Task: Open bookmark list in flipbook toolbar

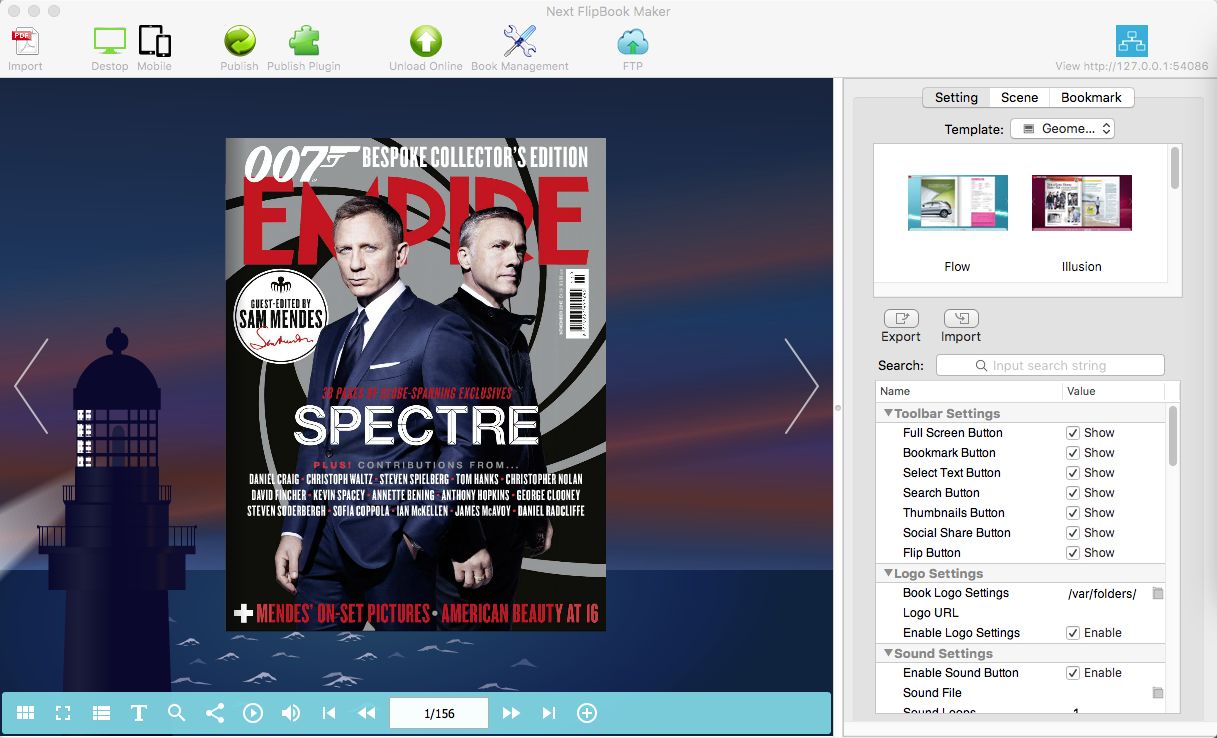Action: click(101, 713)
